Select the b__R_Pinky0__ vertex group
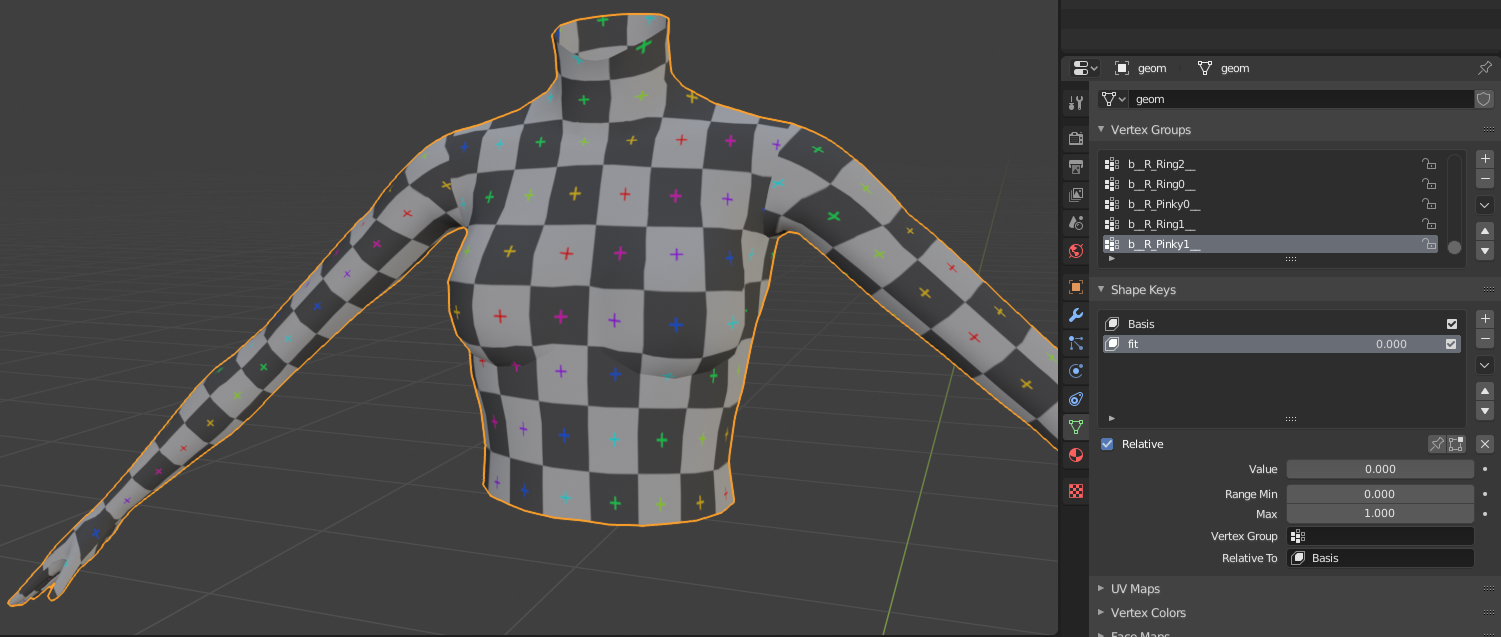Viewport: 1501px width, 637px height. pos(1270,204)
